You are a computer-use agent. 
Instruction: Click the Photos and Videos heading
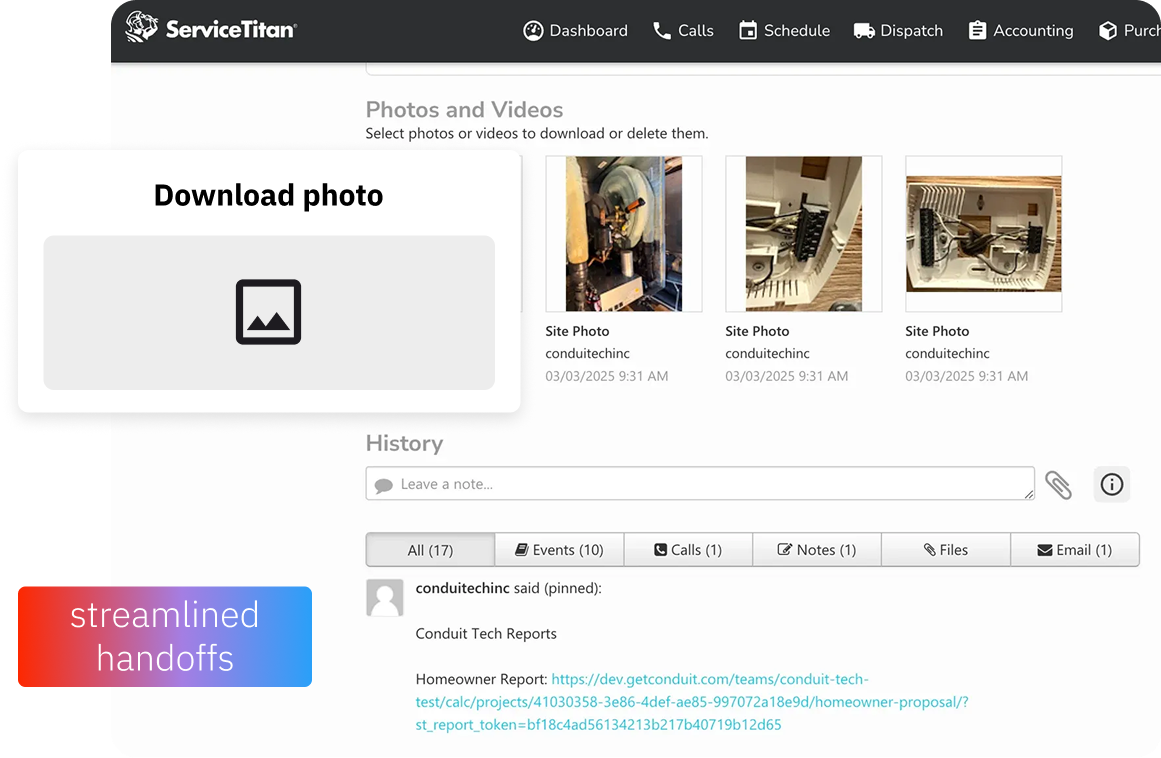pos(464,110)
